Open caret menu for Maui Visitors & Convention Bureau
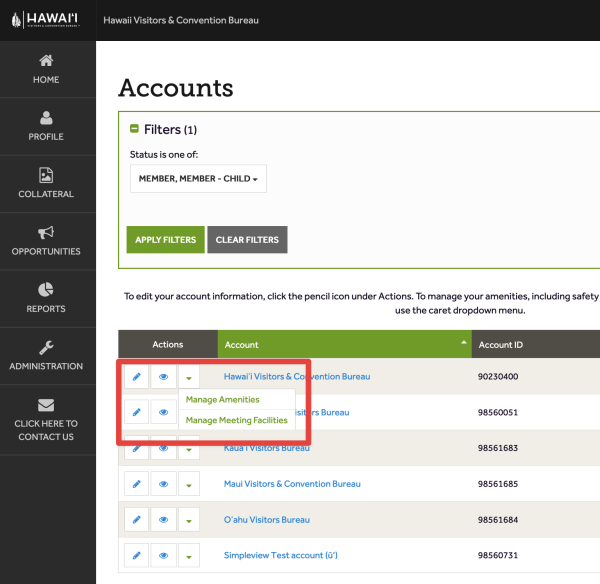Image resolution: width=600 pixels, height=584 pixels. 189,484
